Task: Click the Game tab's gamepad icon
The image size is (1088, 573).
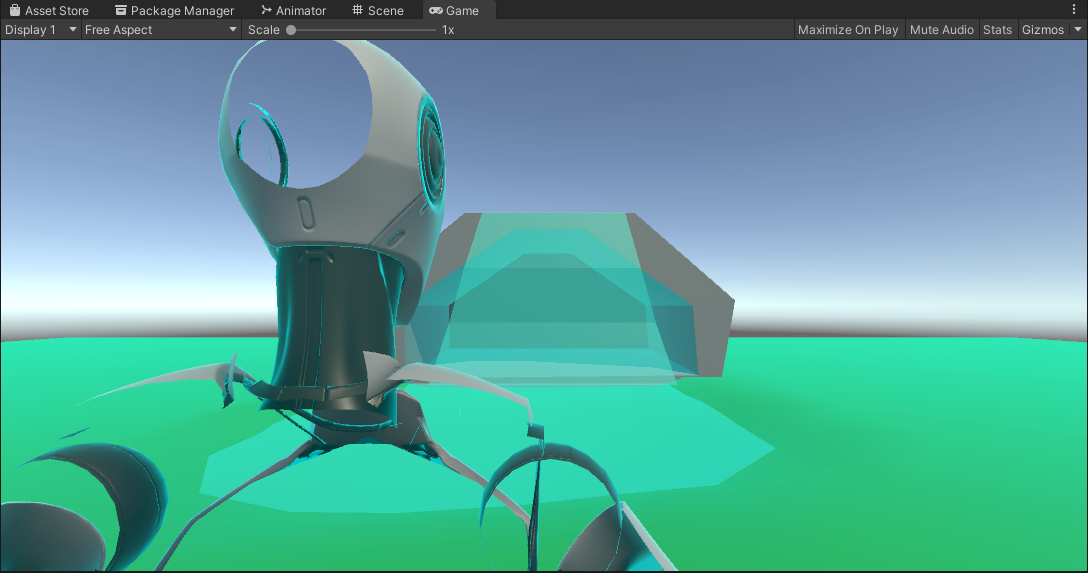Action: point(436,11)
